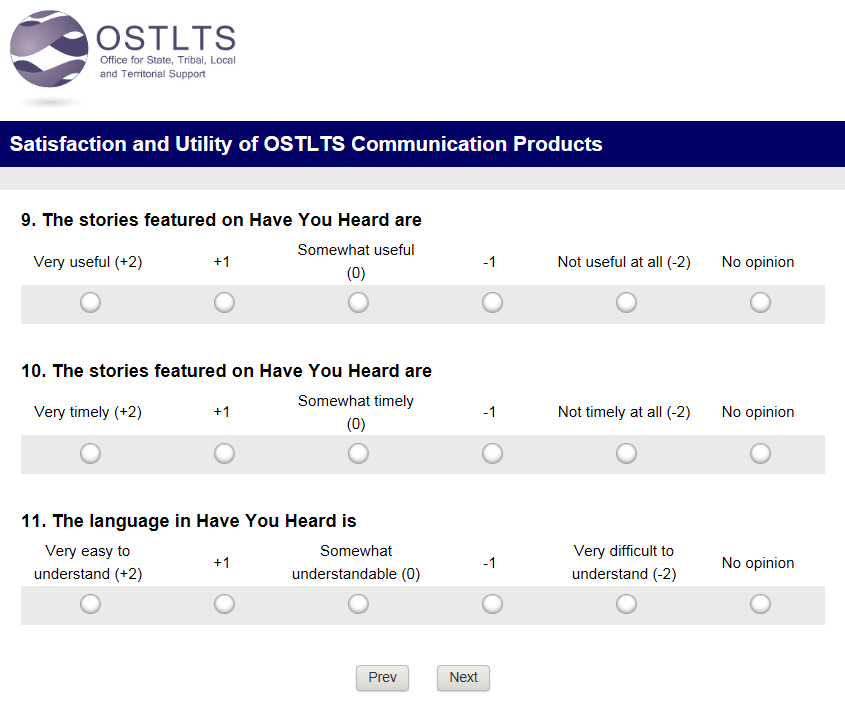Choose 'No opinion' for question 11
This screenshot has width=845, height=715.
pyautogui.click(x=760, y=604)
